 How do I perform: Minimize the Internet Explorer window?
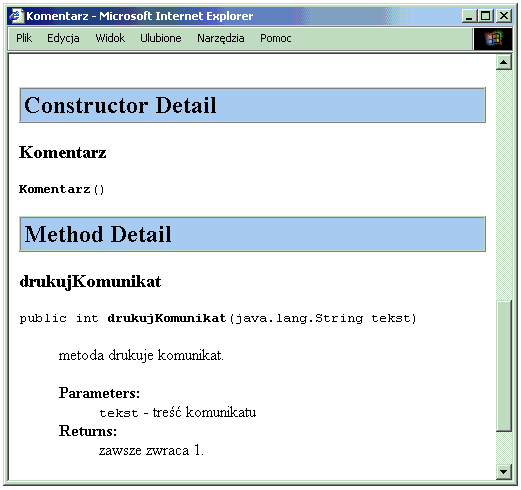click(x=469, y=16)
